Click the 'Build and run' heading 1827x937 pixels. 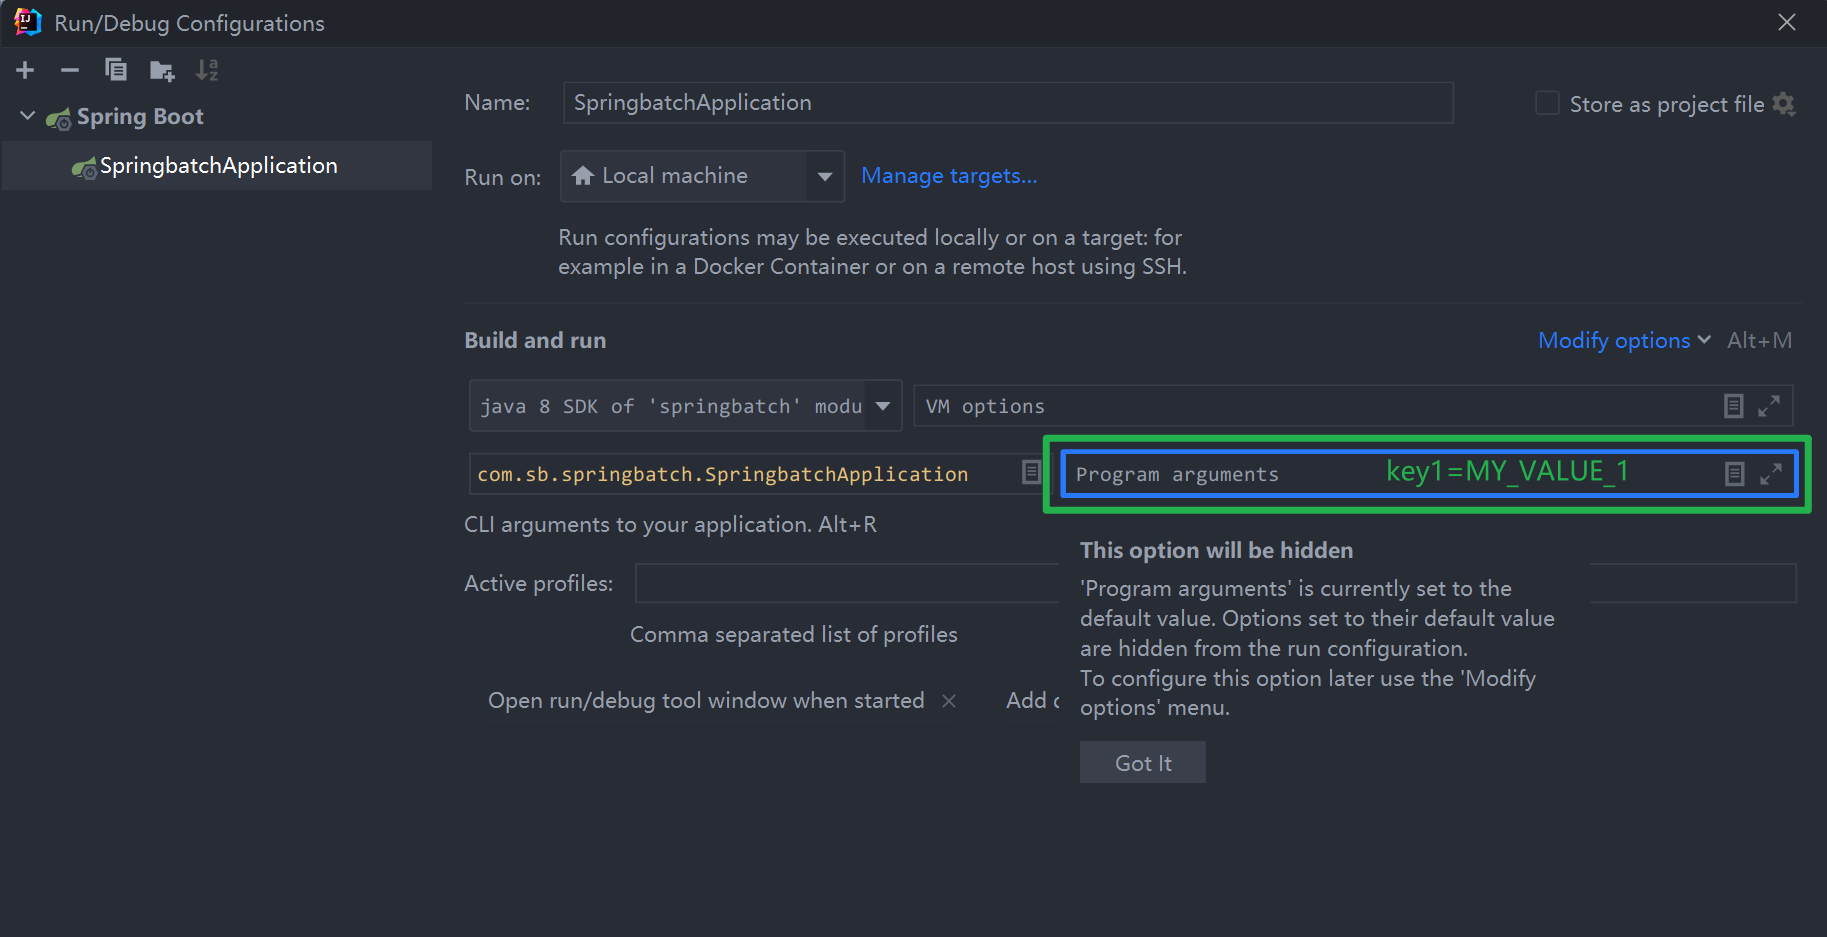point(535,340)
